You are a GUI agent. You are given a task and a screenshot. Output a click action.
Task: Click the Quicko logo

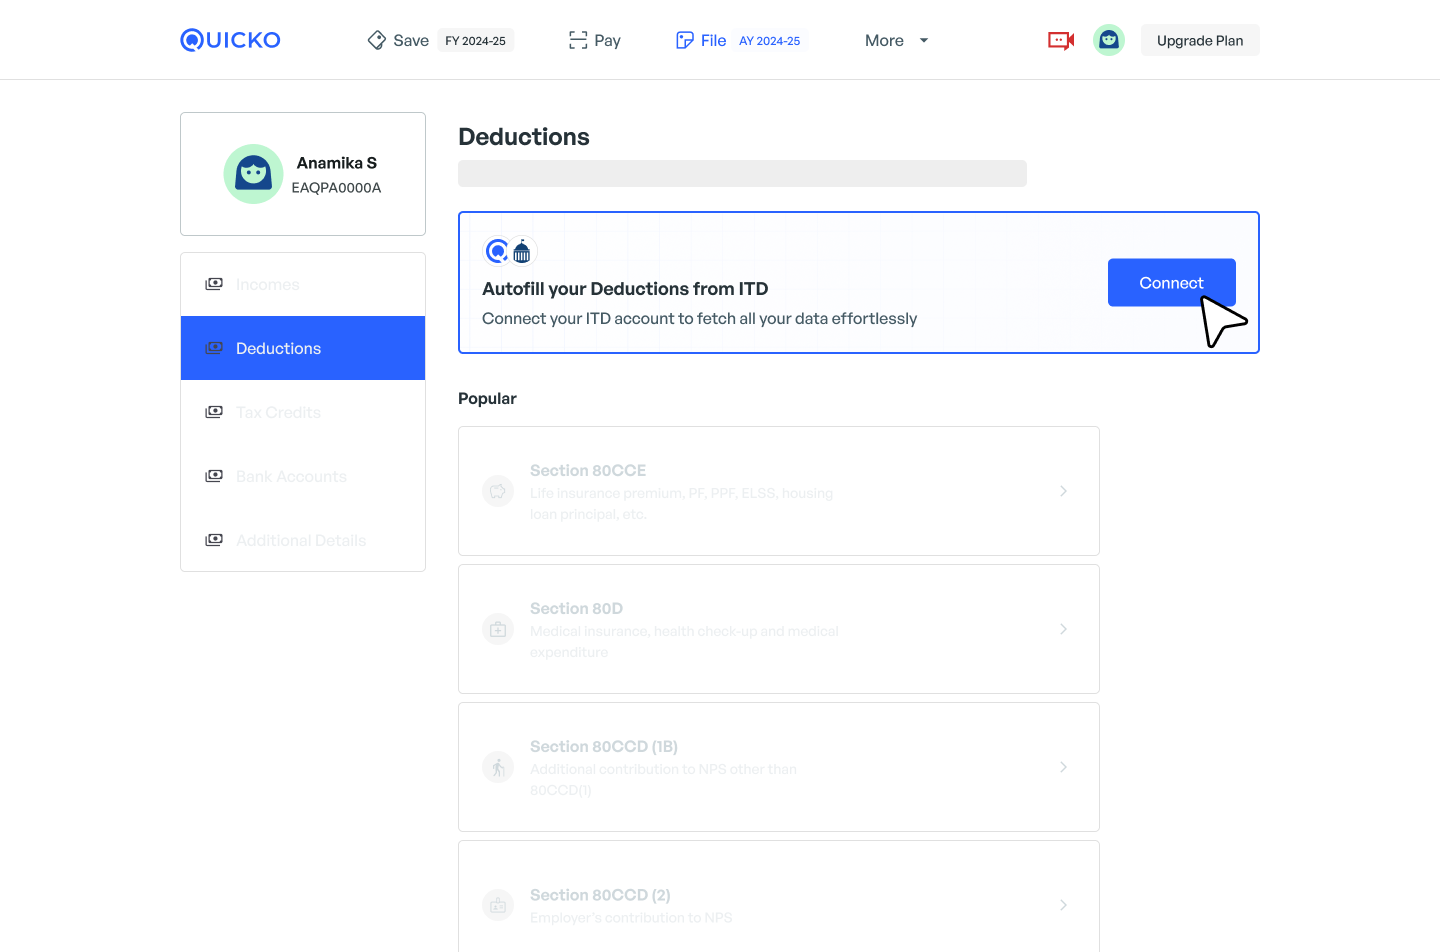tap(230, 40)
